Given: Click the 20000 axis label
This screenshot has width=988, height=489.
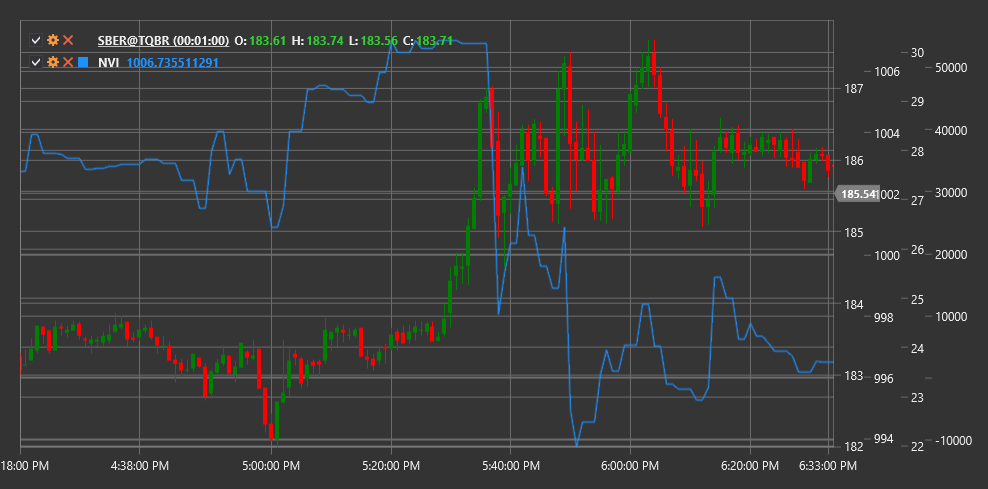Looking at the screenshot, I should (x=953, y=255).
